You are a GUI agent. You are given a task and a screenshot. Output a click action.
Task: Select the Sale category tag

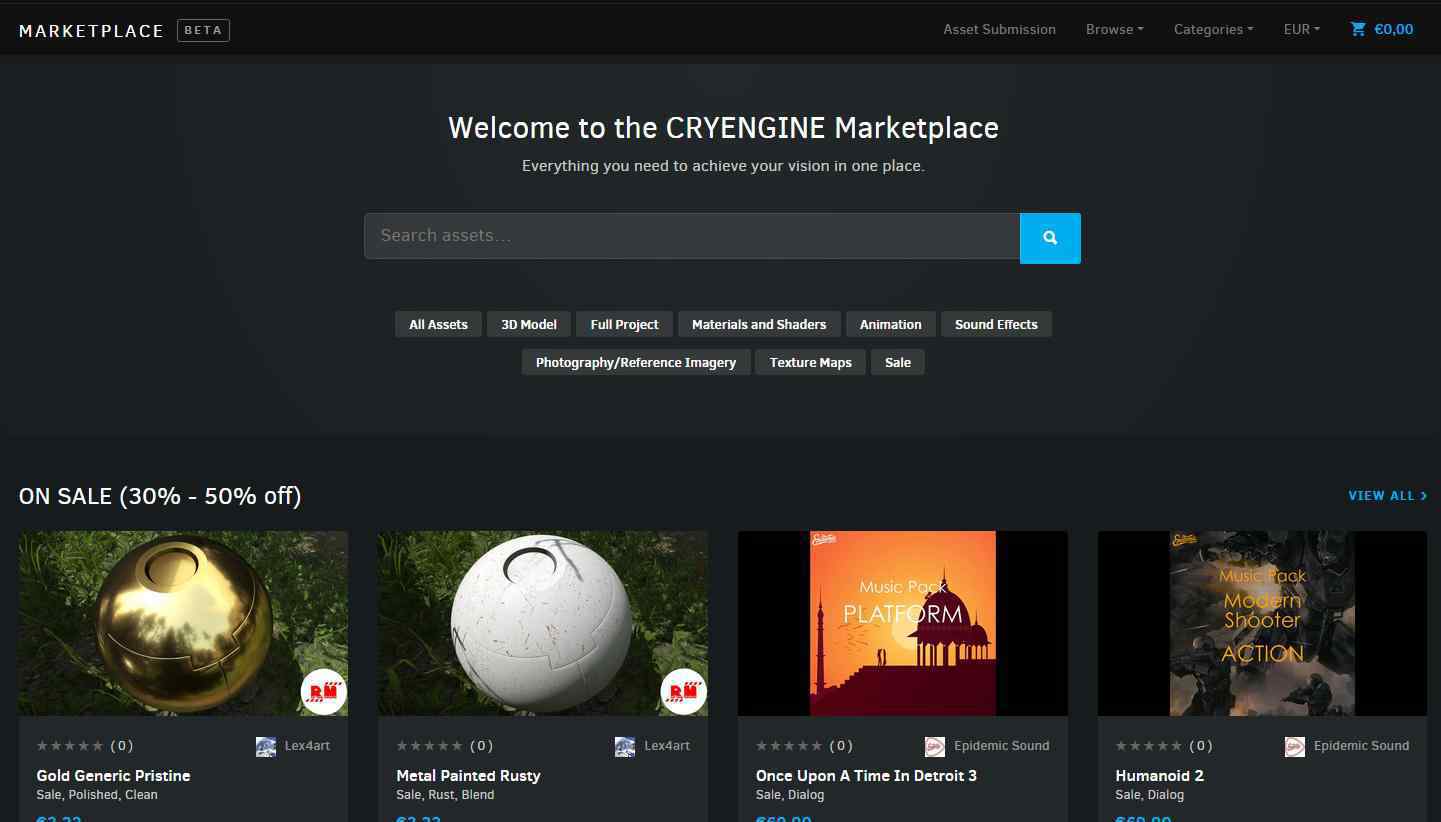pyautogui.click(x=898, y=362)
